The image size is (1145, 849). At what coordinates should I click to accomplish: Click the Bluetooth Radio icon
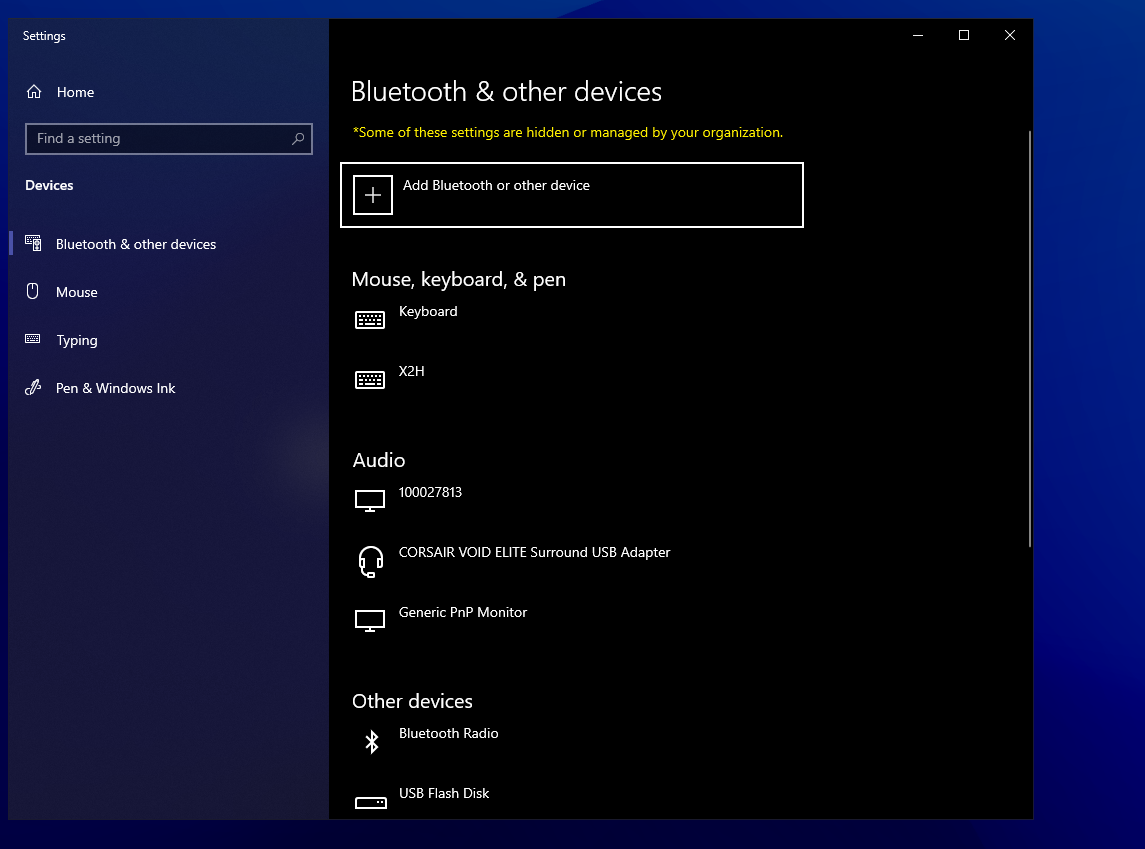(371, 741)
